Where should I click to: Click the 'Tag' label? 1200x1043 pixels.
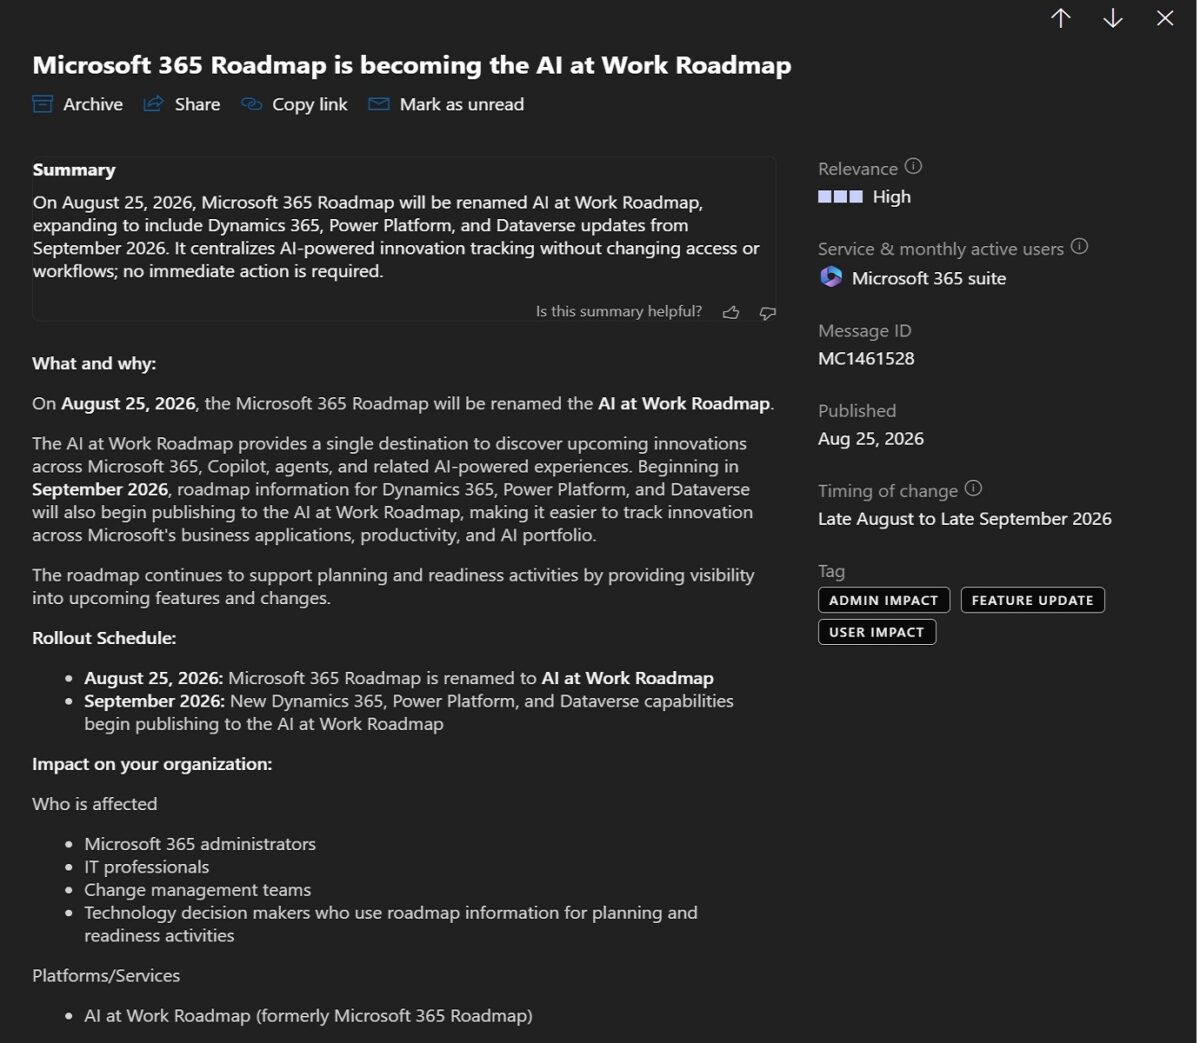pos(831,571)
